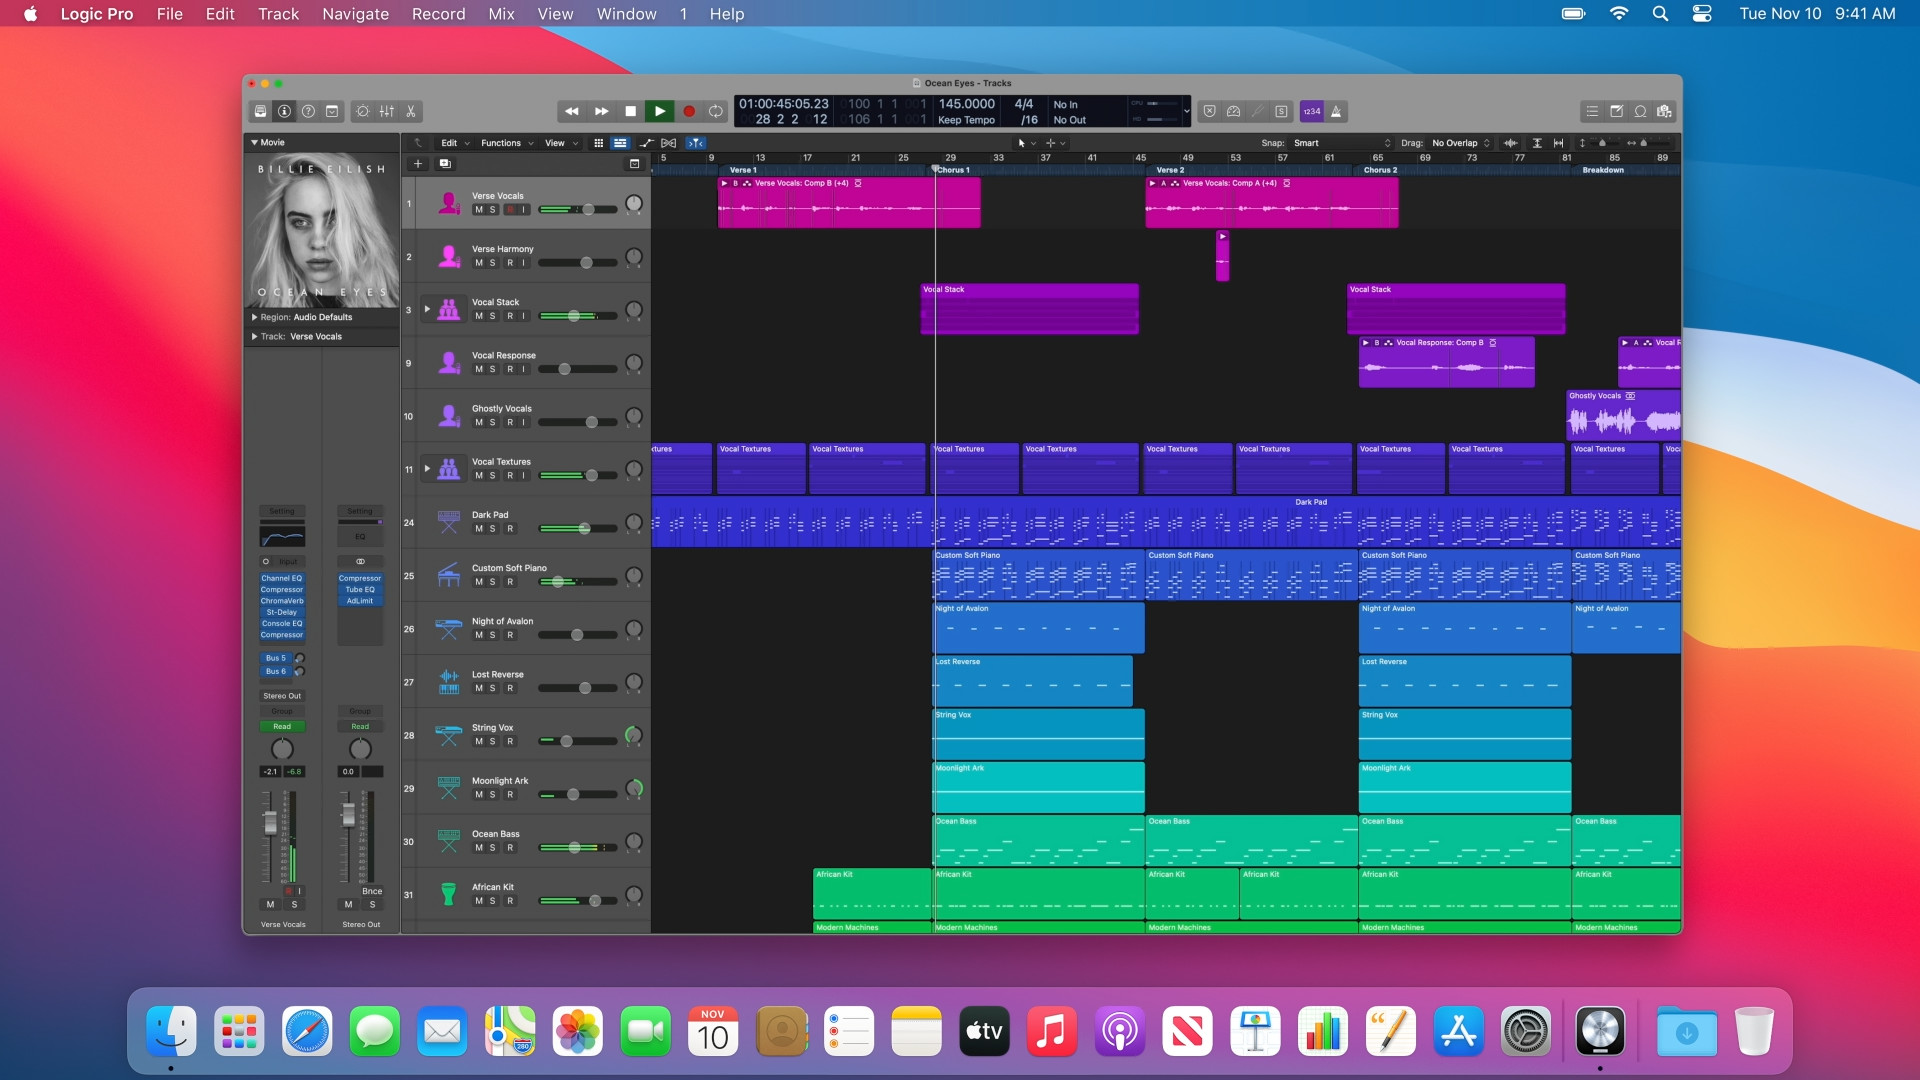Open the Functions menu above the tracks
1920x1080 pixels.
(502, 142)
